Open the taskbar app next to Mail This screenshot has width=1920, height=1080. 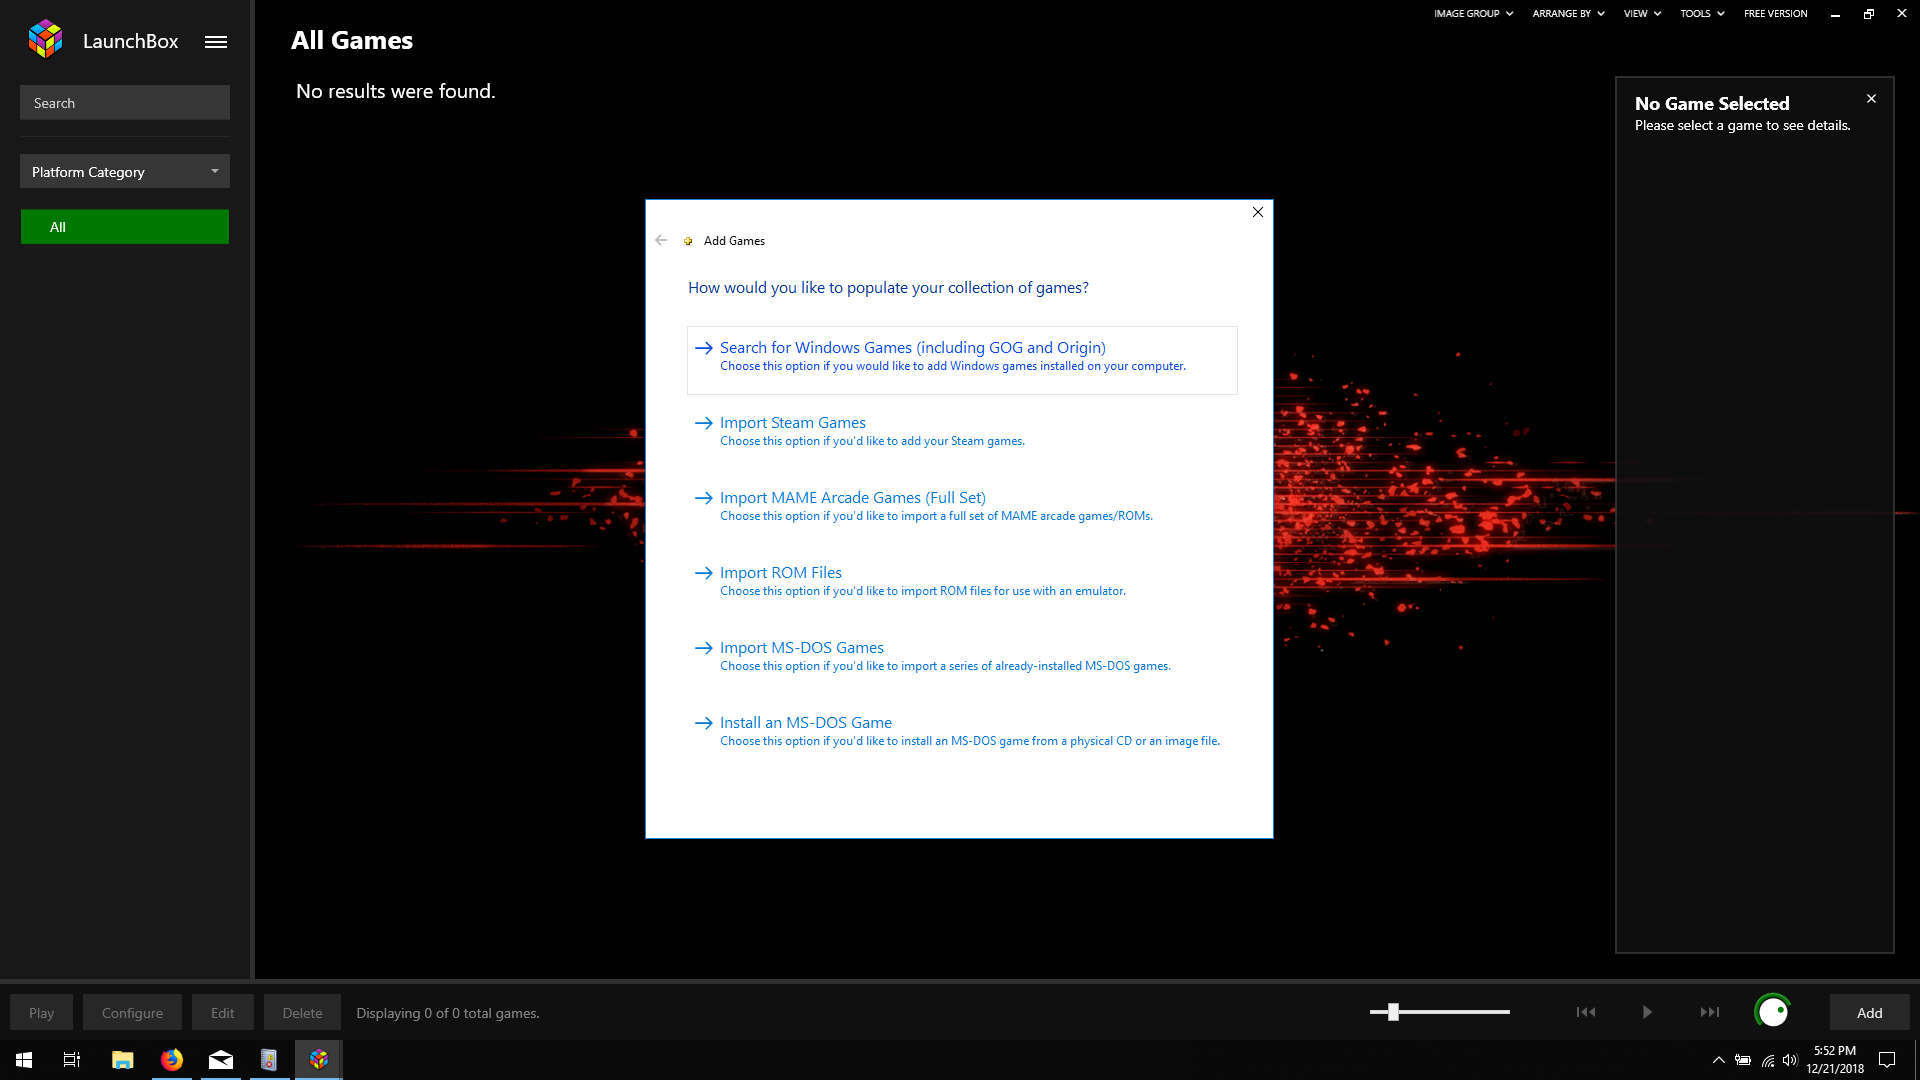coord(269,1060)
